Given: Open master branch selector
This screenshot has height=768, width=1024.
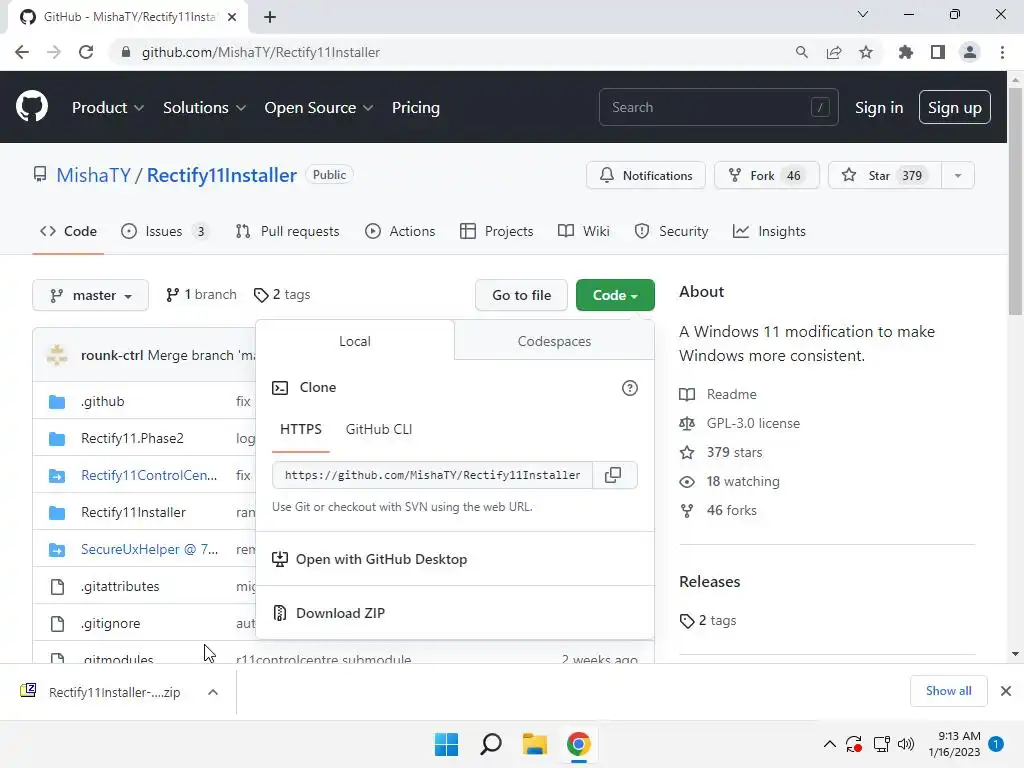Looking at the screenshot, I should (90, 295).
